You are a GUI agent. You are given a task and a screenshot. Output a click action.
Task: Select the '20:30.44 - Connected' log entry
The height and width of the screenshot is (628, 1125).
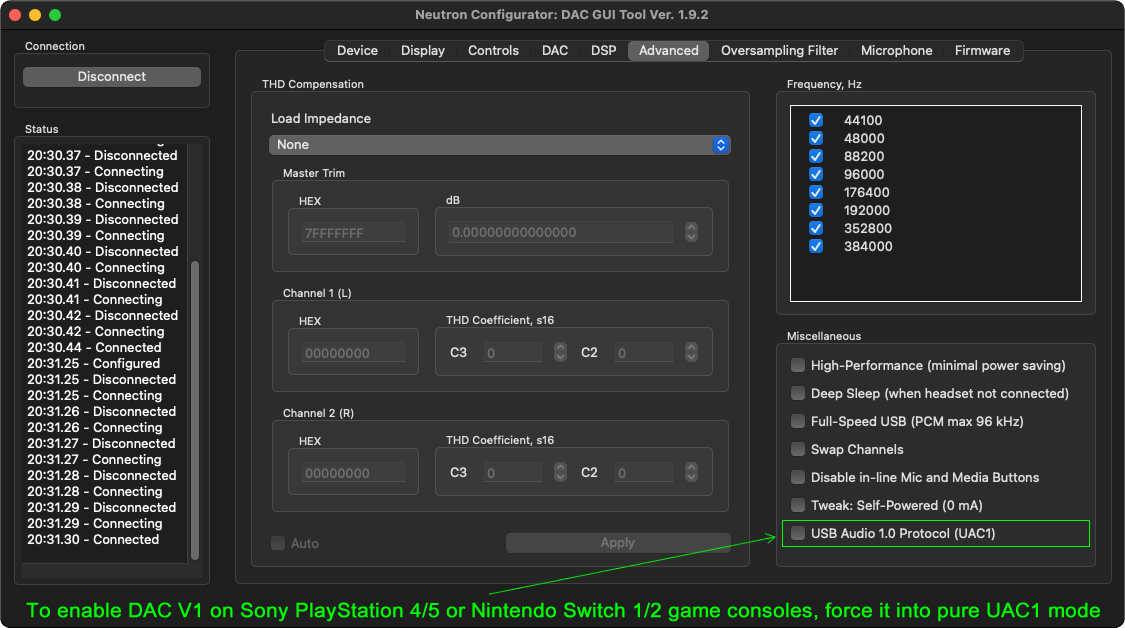pyautogui.click(x=94, y=347)
